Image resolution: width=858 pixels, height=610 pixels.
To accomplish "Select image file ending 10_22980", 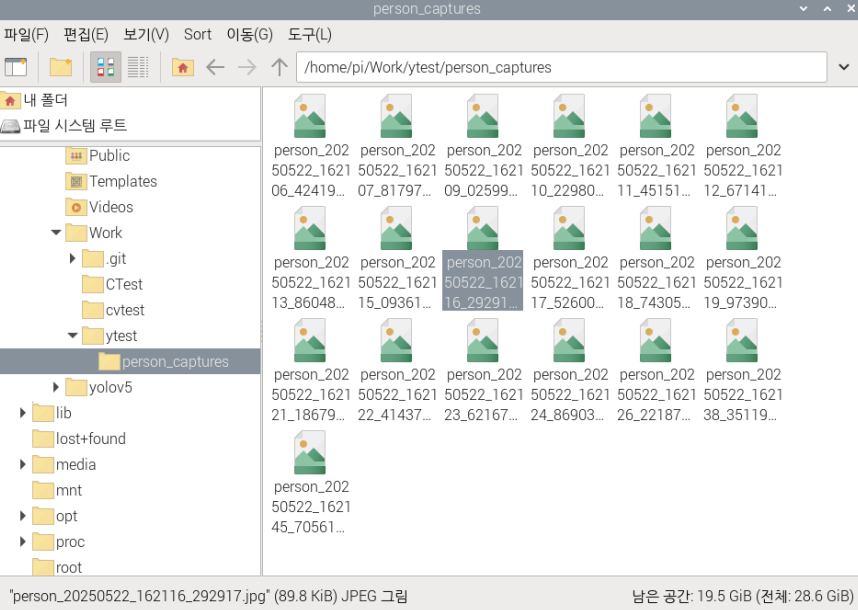I will [570, 146].
